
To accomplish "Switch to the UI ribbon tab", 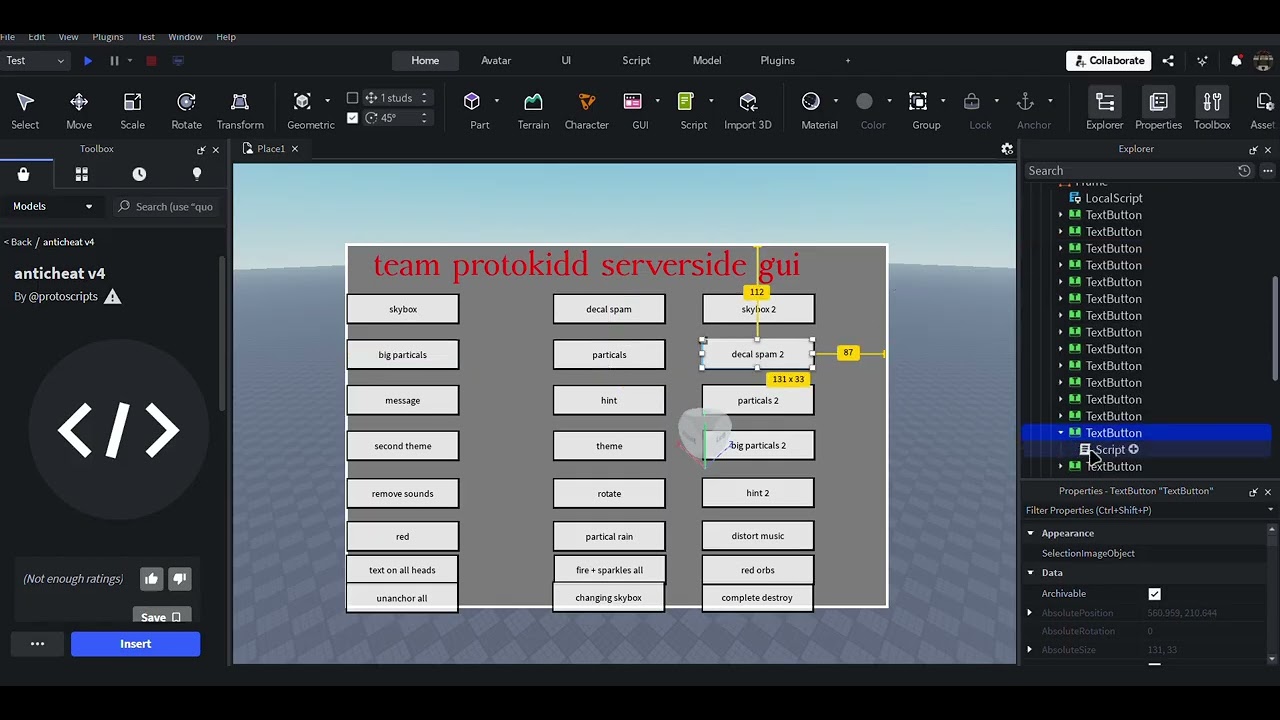I will tap(566, 61).
